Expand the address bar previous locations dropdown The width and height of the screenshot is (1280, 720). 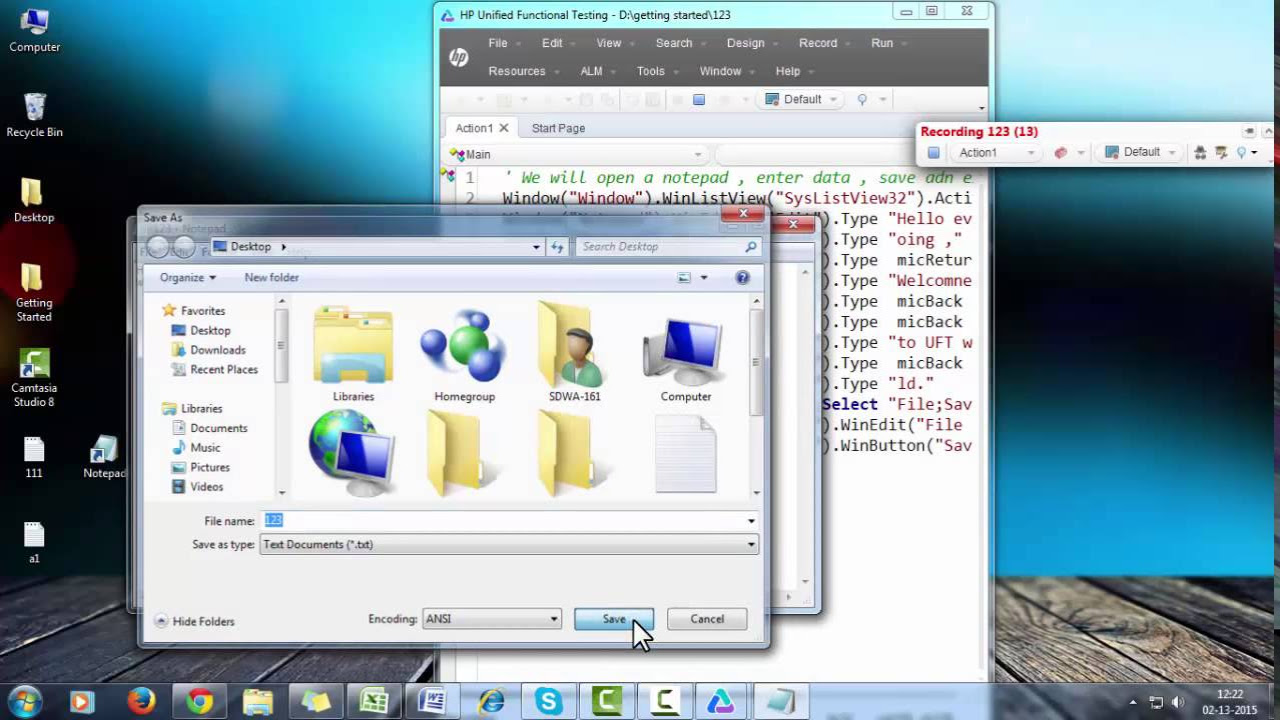536,247
